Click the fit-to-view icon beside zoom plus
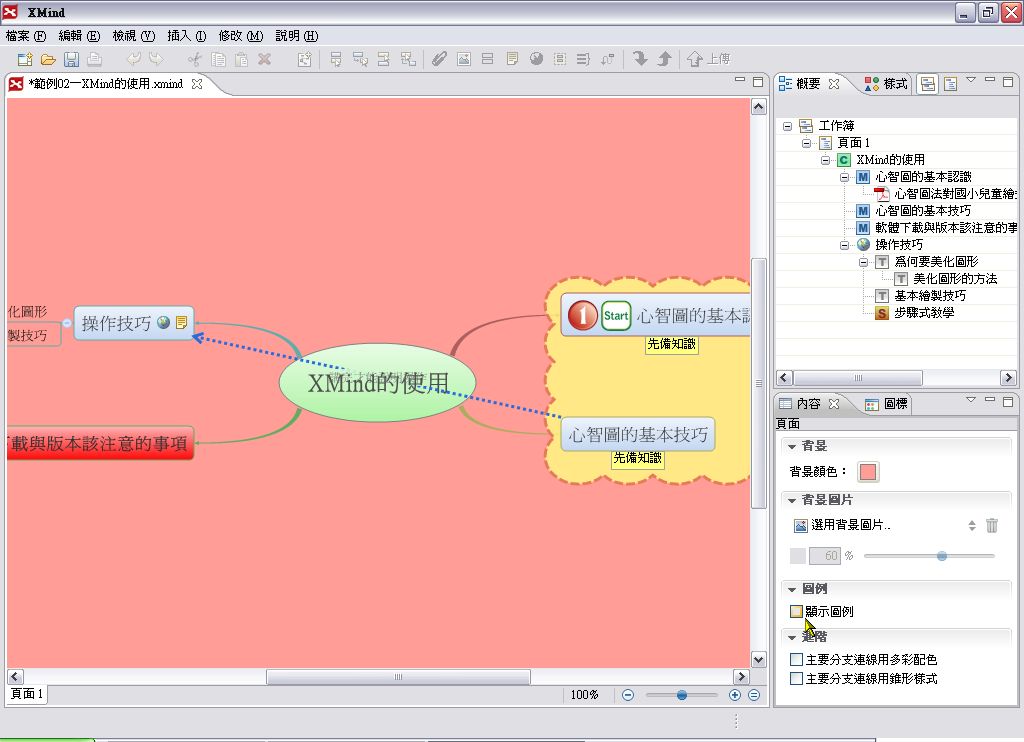 pos(754,695)
